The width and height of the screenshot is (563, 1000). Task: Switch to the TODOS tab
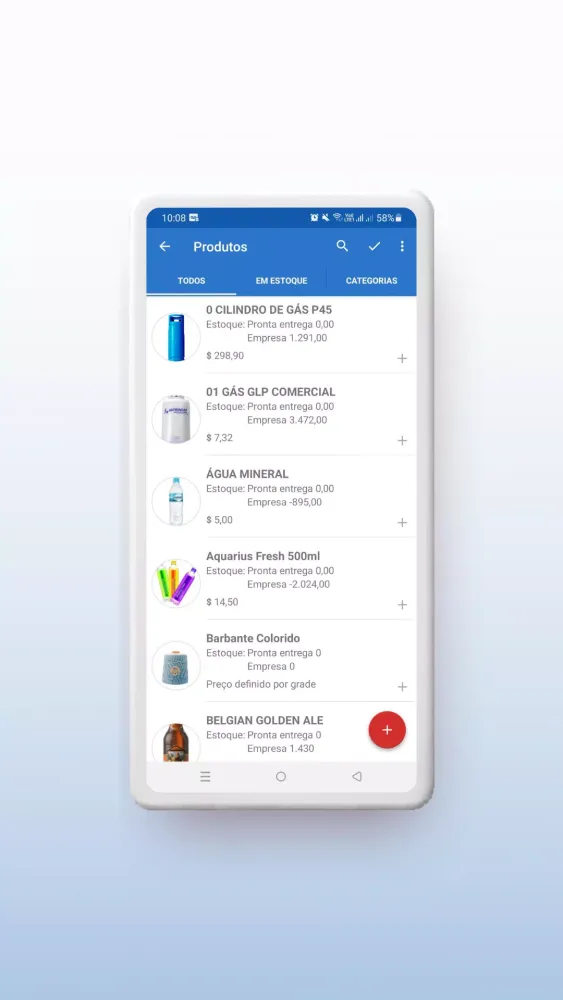(x=191, y=281)
